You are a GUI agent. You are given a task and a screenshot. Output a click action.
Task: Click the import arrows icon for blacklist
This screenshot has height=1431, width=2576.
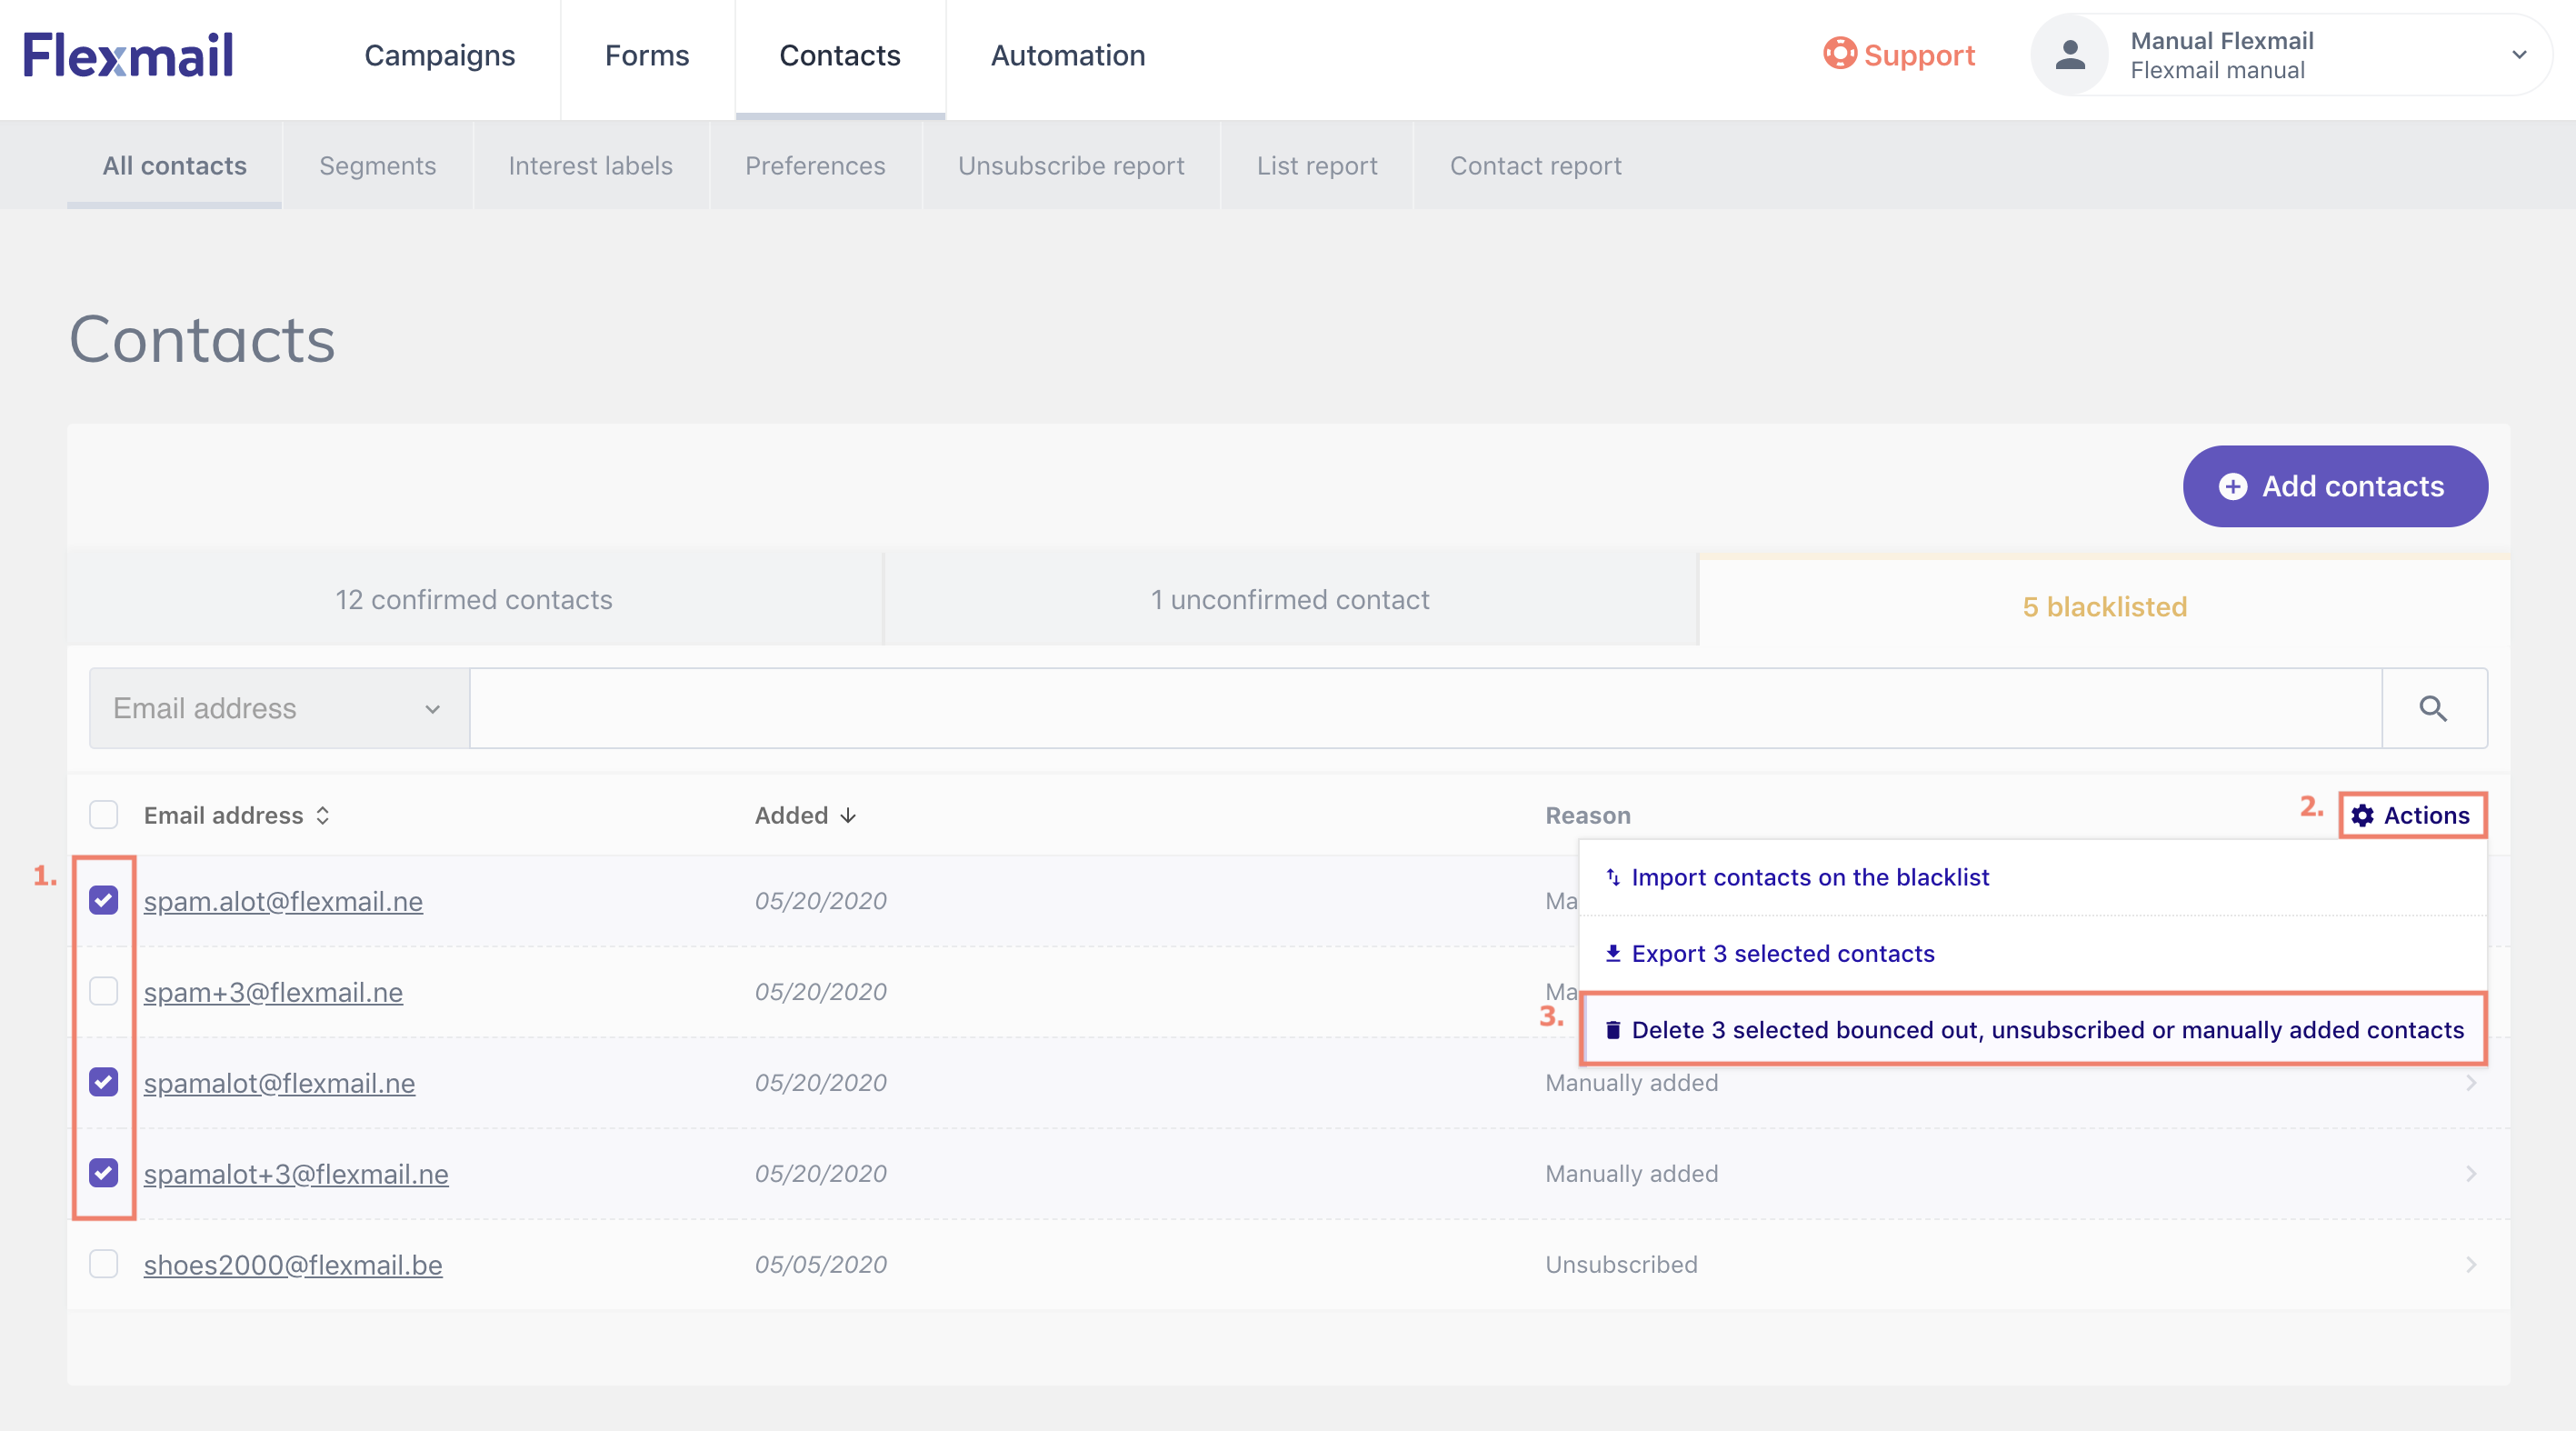pos(1613,878)
